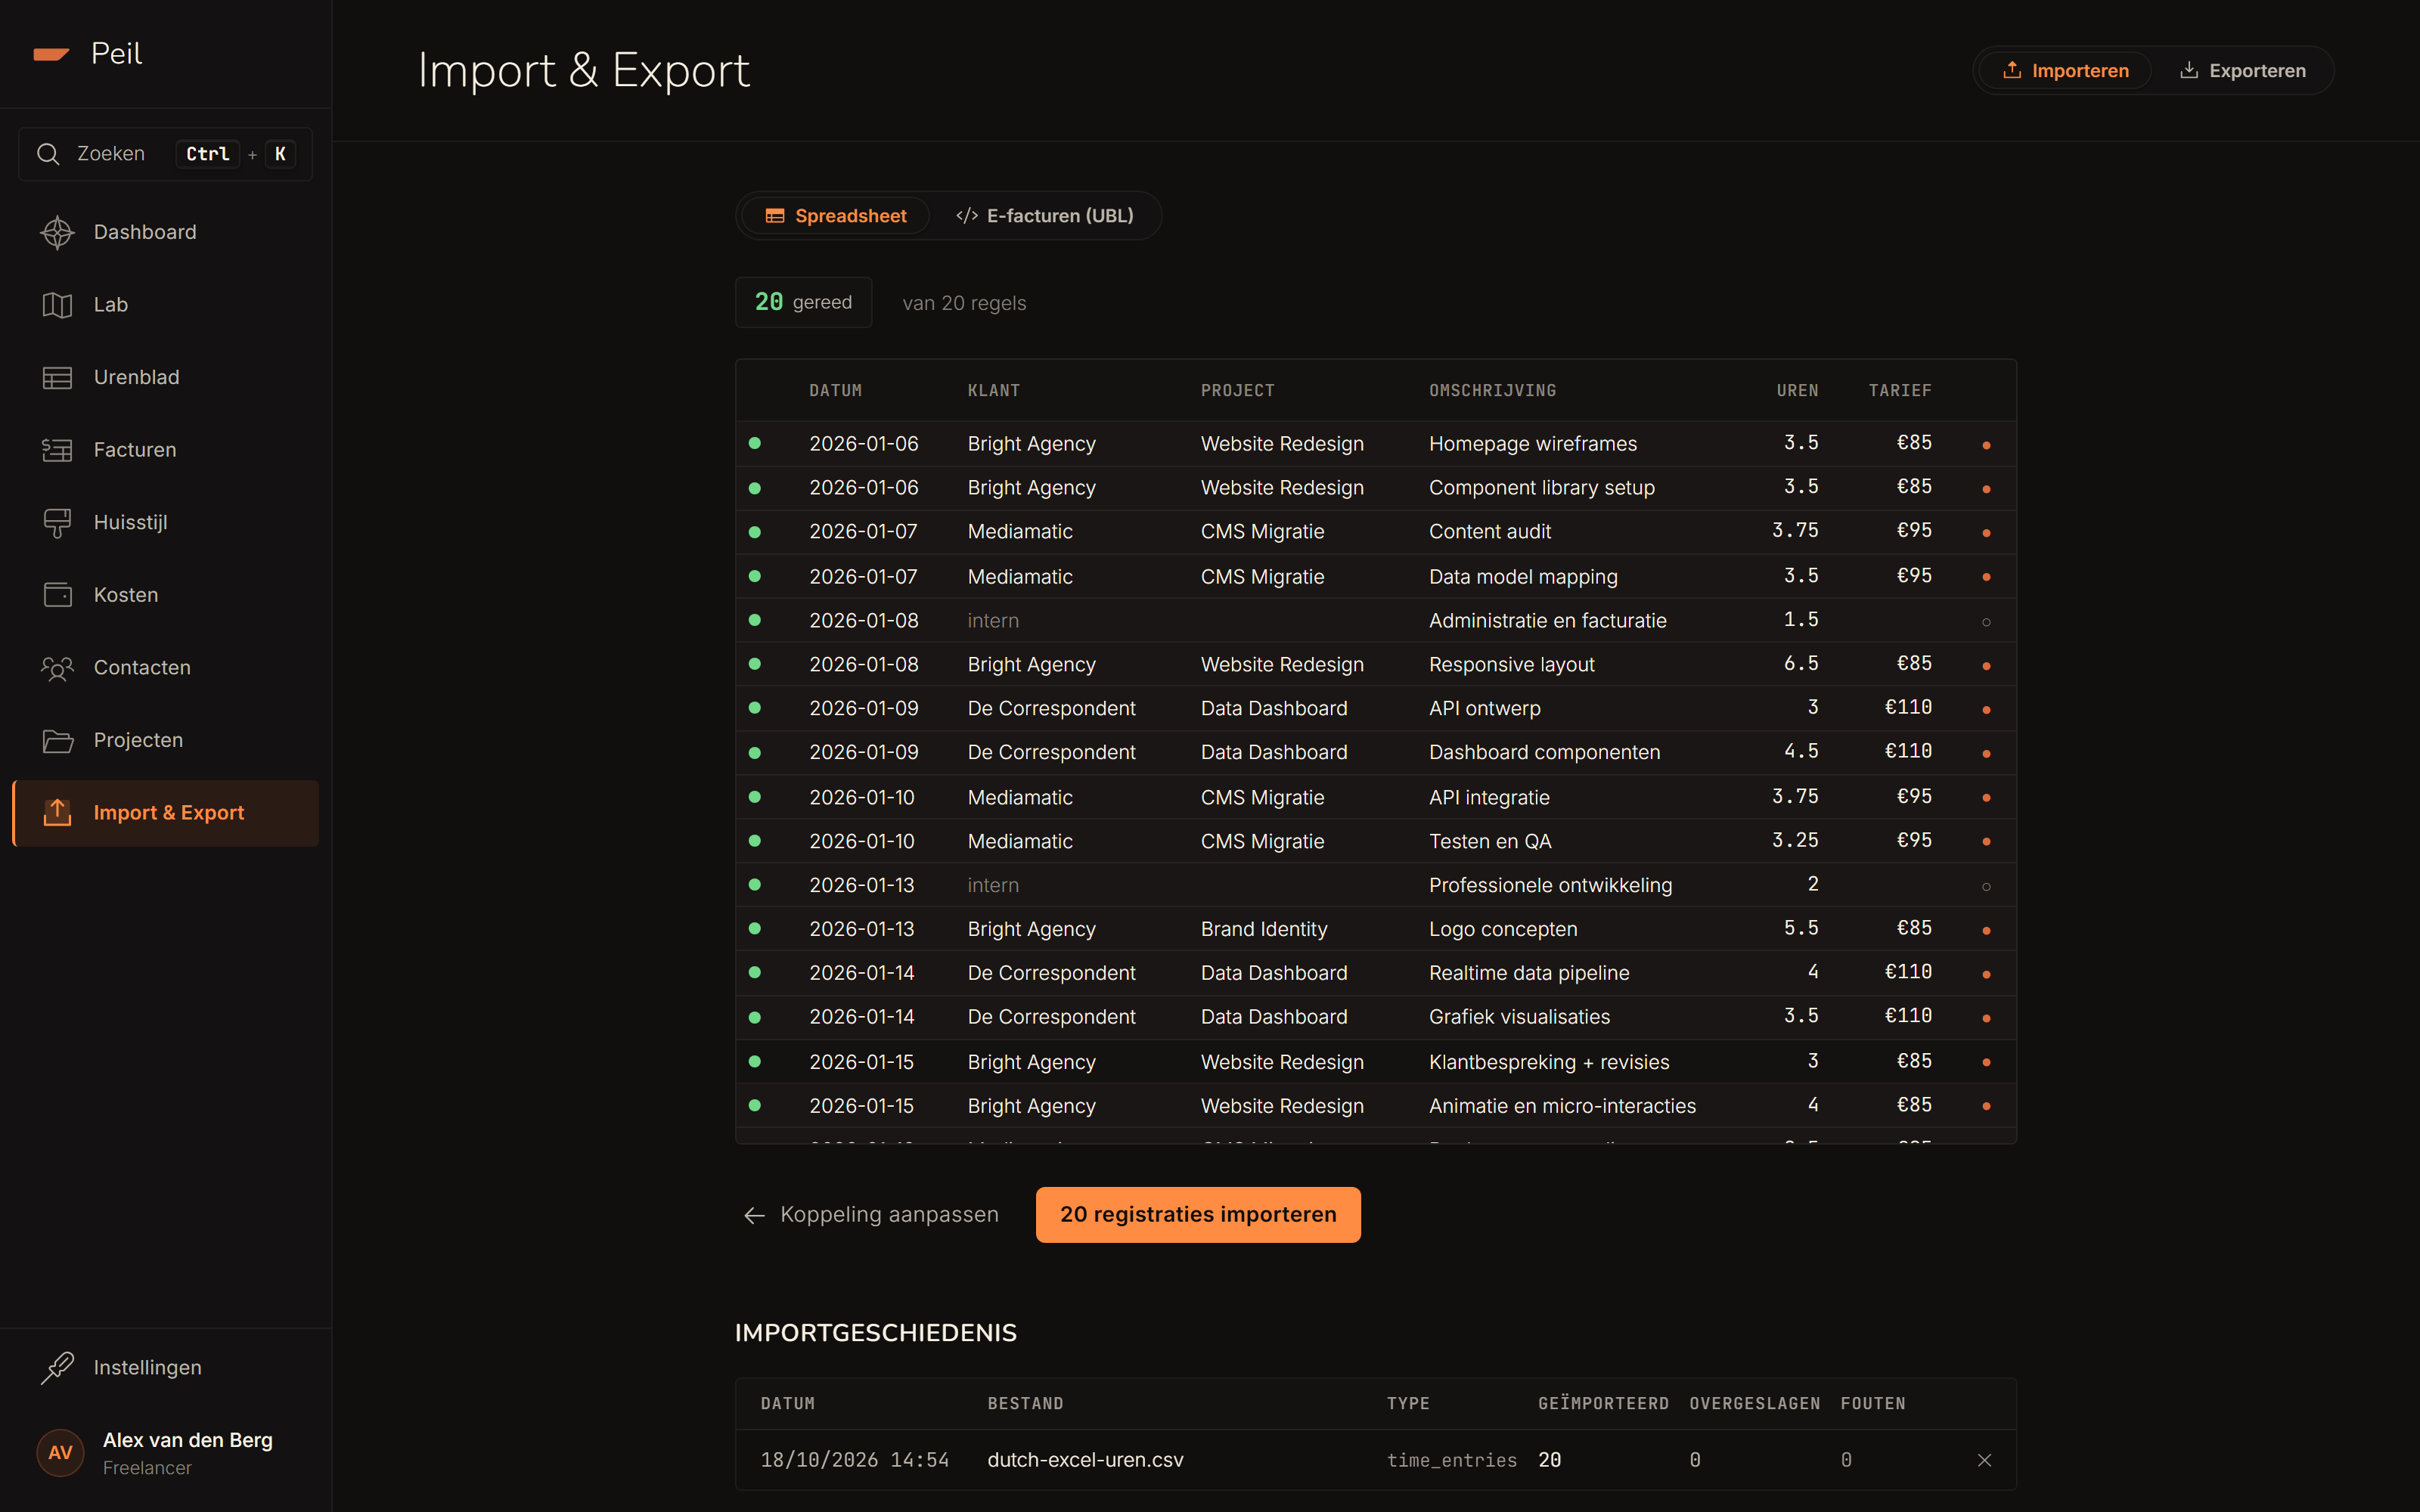The image size is (2420, 1512).
Task: Toggle billable dot on Content audit row
Action: tap(1986, 533)
